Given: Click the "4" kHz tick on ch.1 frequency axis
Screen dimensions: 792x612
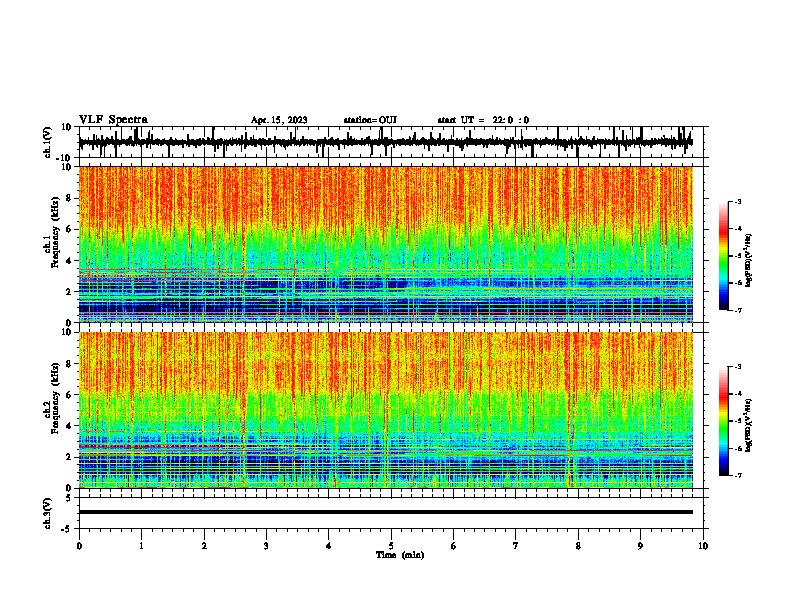Looking at the screenshot, I should coord(69,261).
